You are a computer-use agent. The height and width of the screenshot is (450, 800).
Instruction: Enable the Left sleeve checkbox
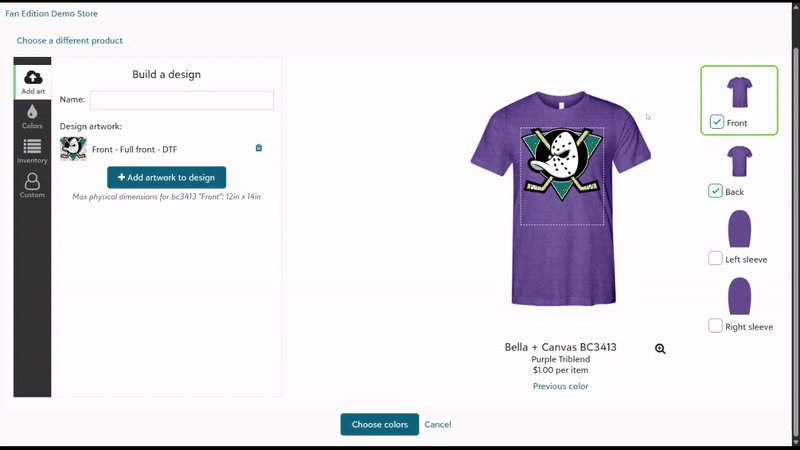click(716, 259)
